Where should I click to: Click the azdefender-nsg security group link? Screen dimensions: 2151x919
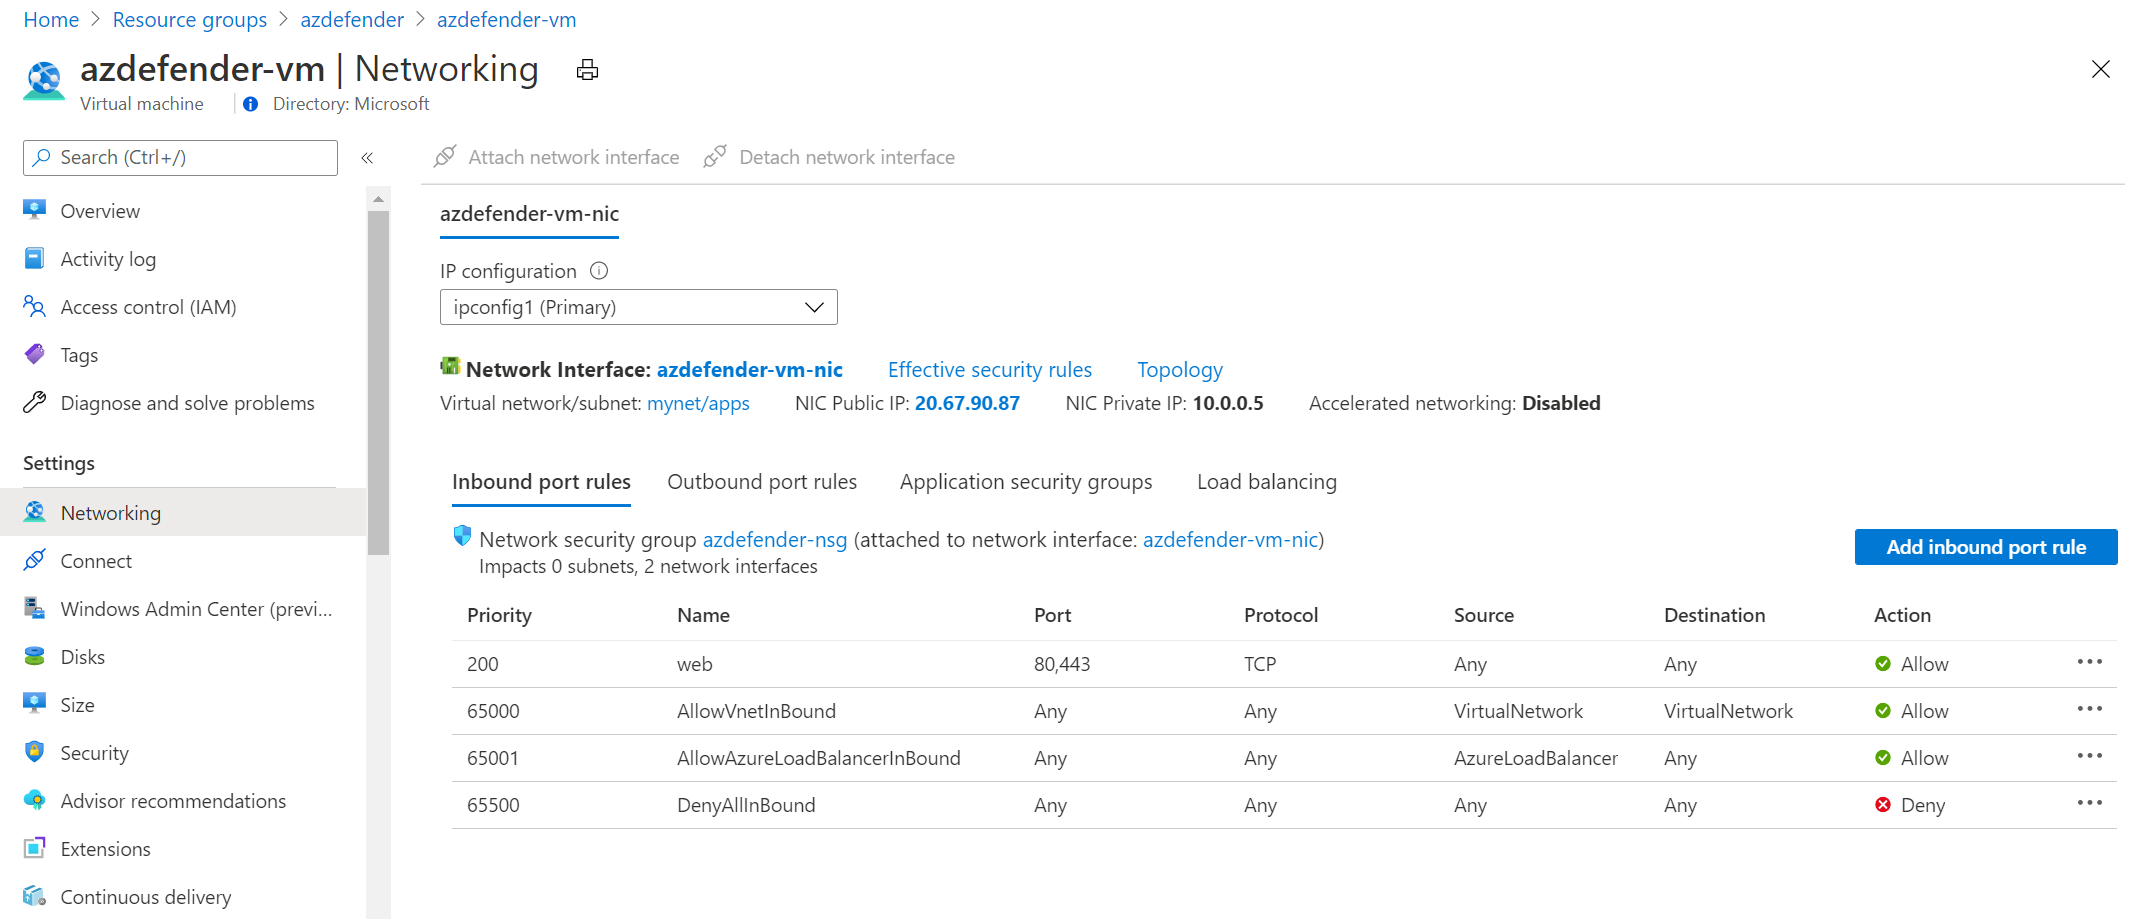pos(774,540)
